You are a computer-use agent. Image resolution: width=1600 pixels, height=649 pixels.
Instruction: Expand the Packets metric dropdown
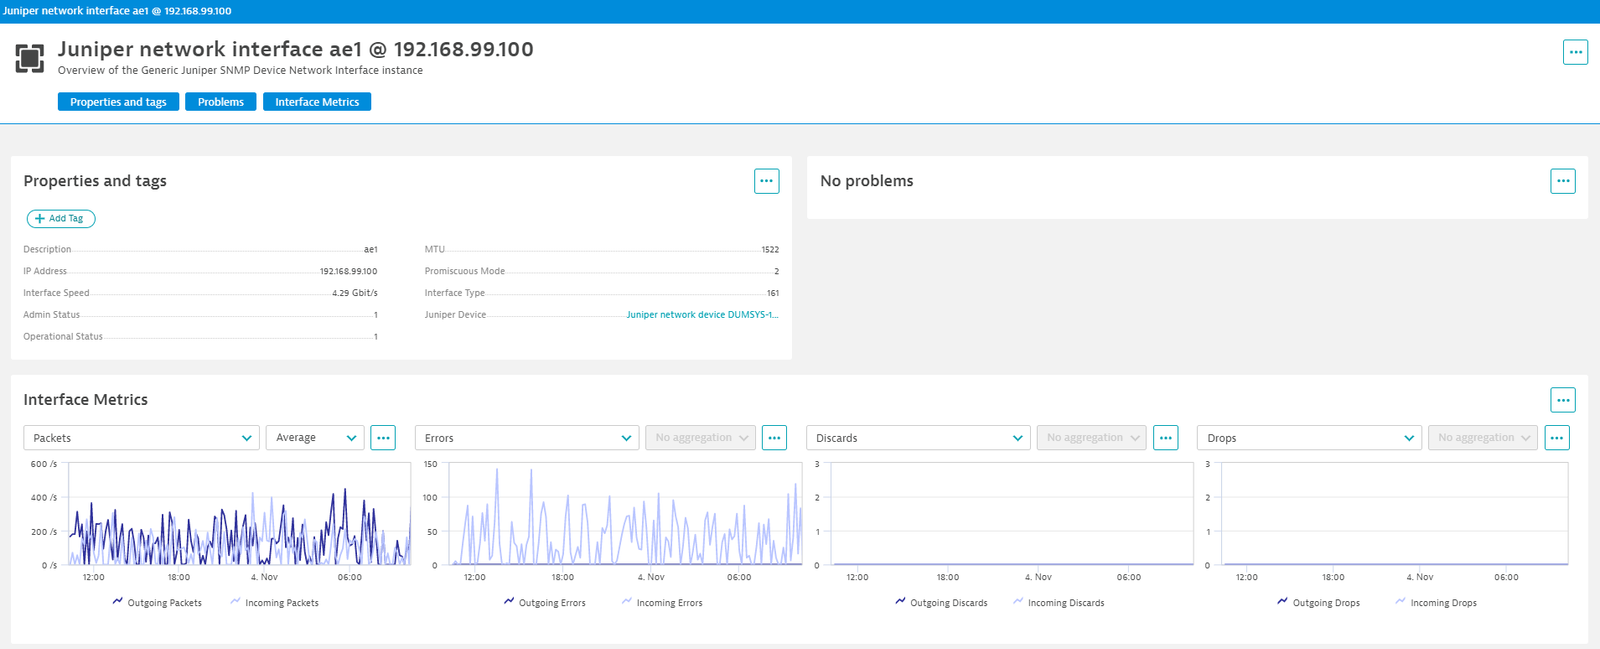(x=141, y=438)
